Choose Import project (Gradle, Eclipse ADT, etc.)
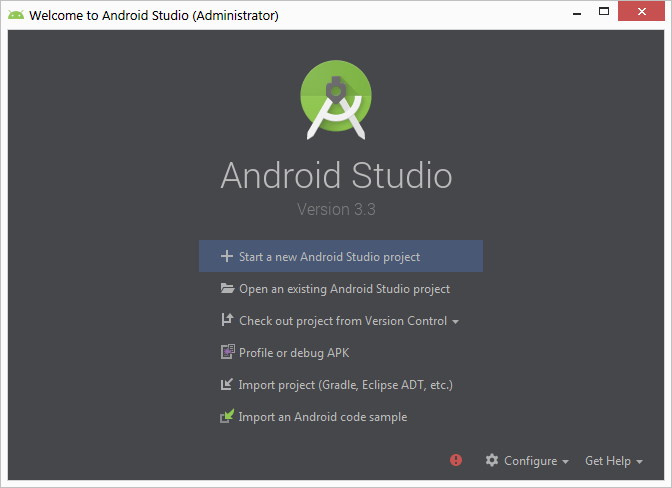This screenshot has width=672, height=488. 346,385
